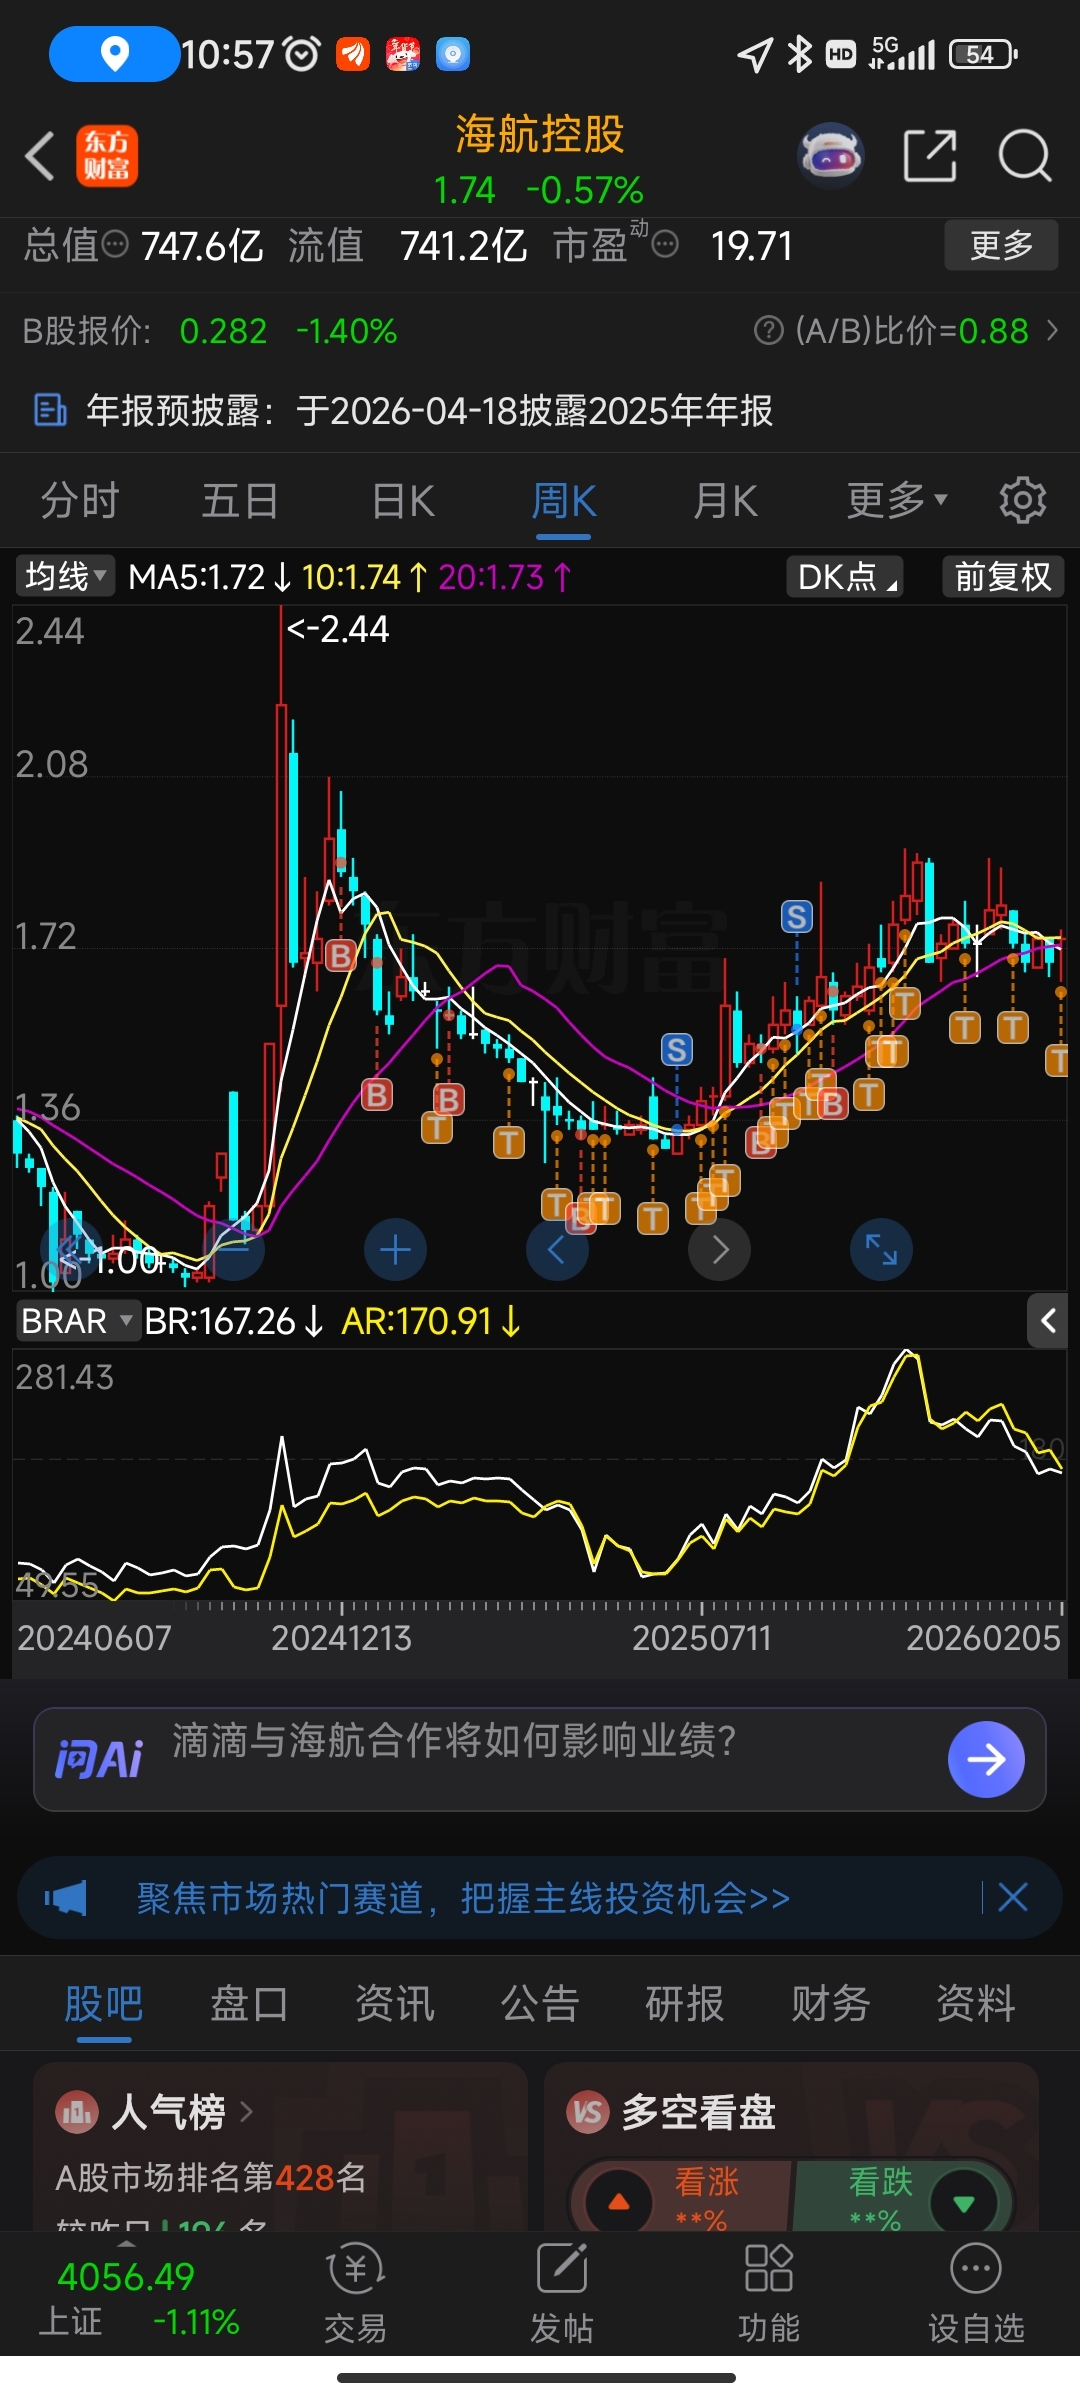The width and height of the screenshot is (1080, 2400).
Task: Move chart left with blue arrow button
Action: tap(557, 1250)
